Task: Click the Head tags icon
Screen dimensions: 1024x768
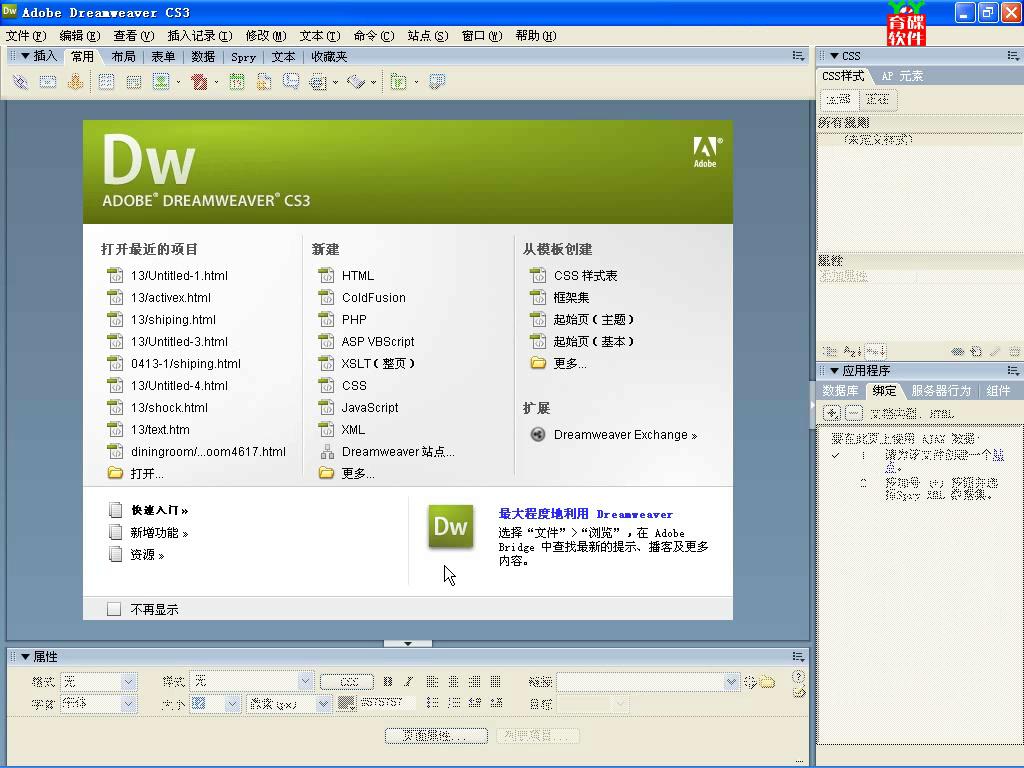Action: click(317, 82)
